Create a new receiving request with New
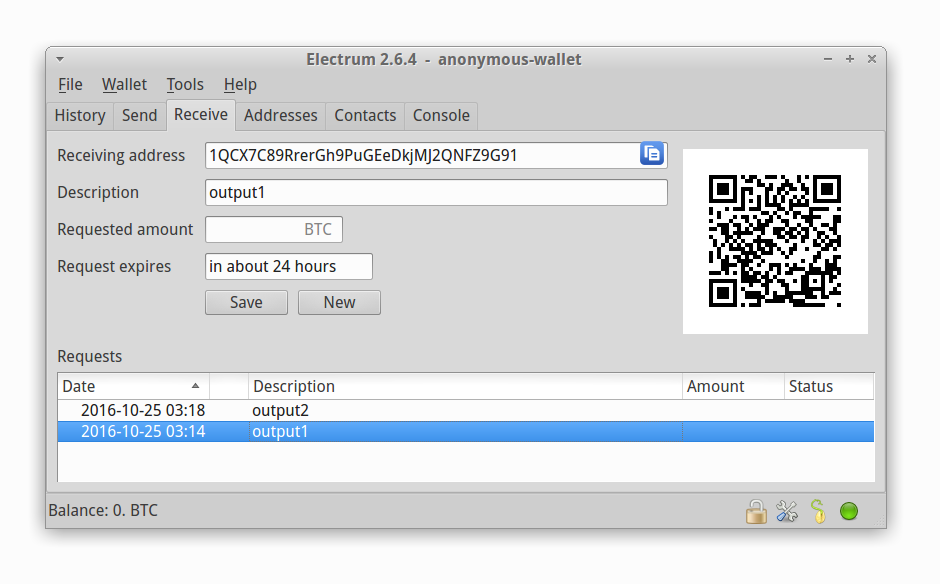 (x=339, y=302)
